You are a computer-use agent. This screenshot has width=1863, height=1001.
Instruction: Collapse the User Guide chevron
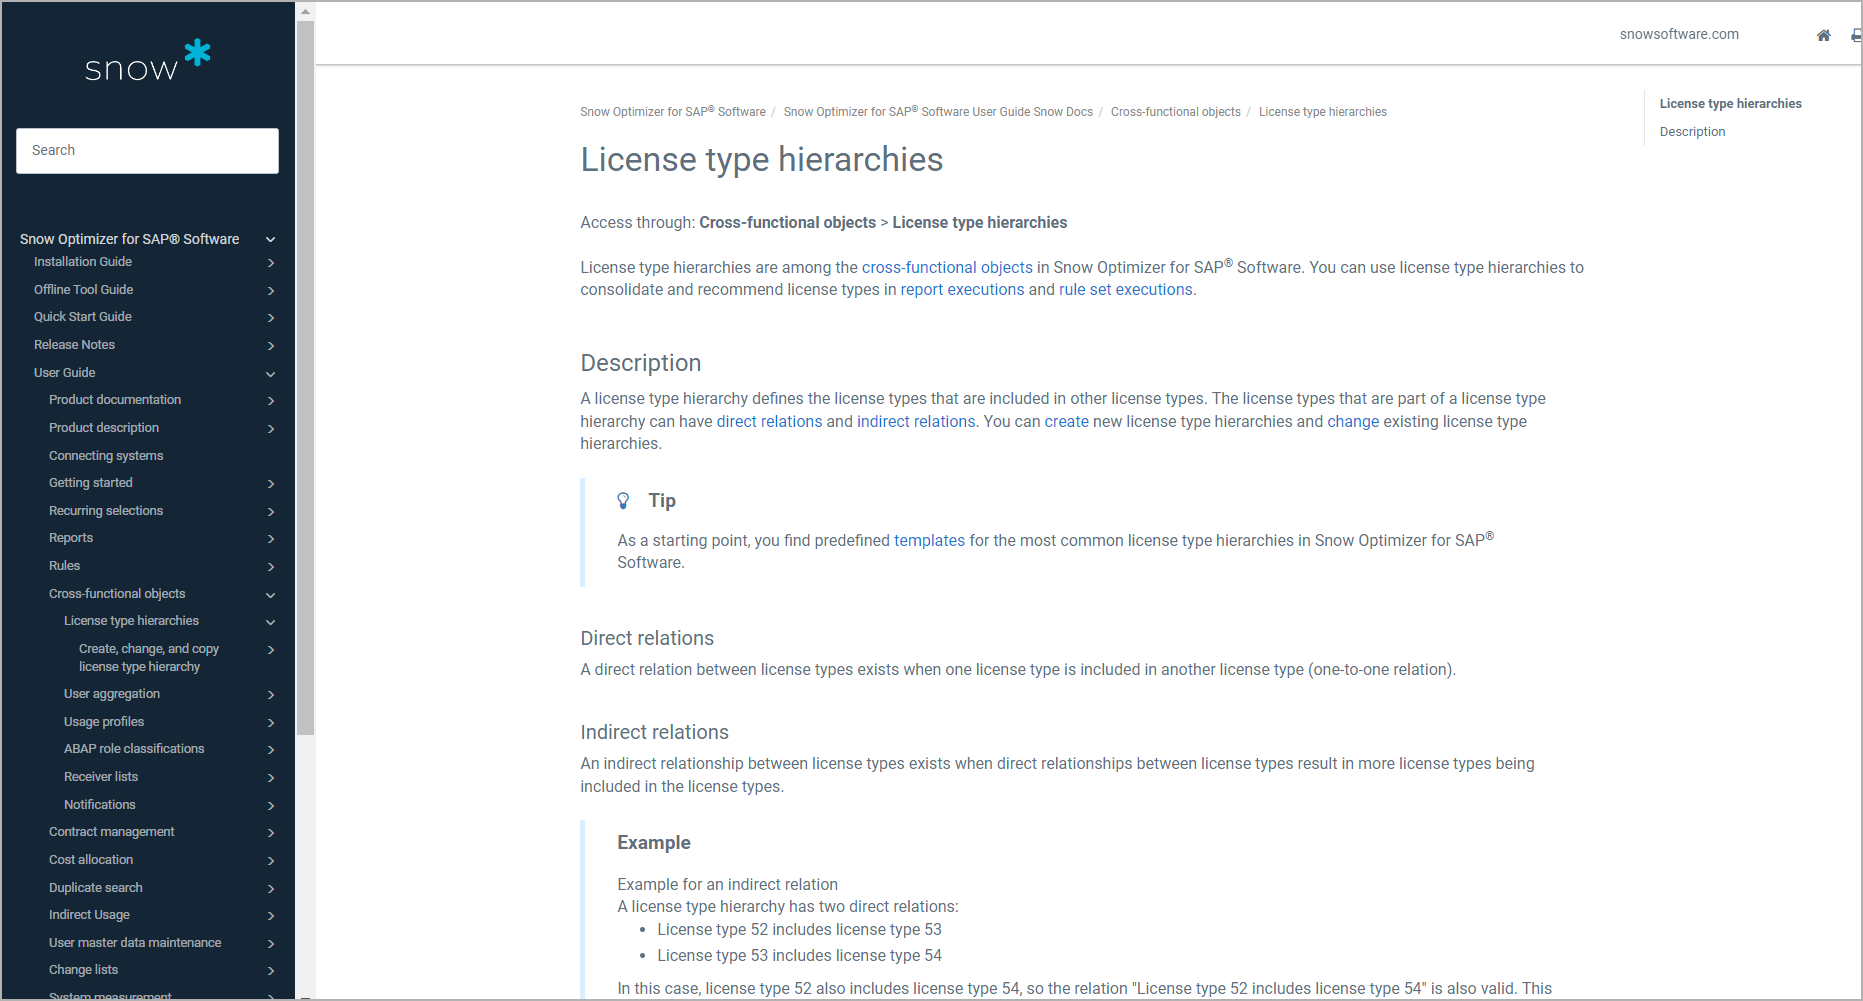(270, 374)
